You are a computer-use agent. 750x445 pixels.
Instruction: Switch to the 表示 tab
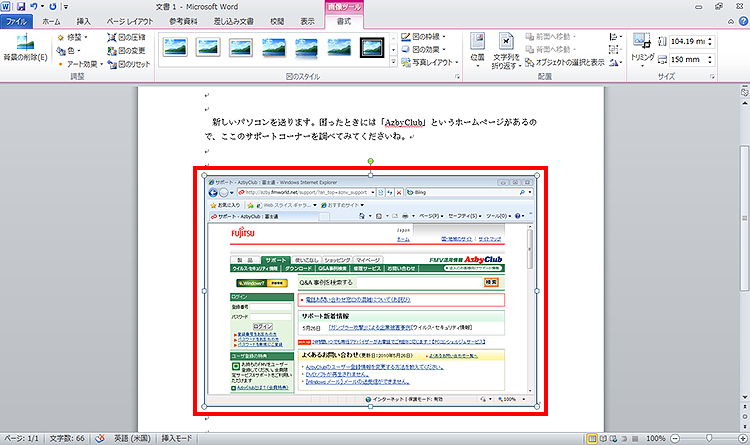point(307,22)
